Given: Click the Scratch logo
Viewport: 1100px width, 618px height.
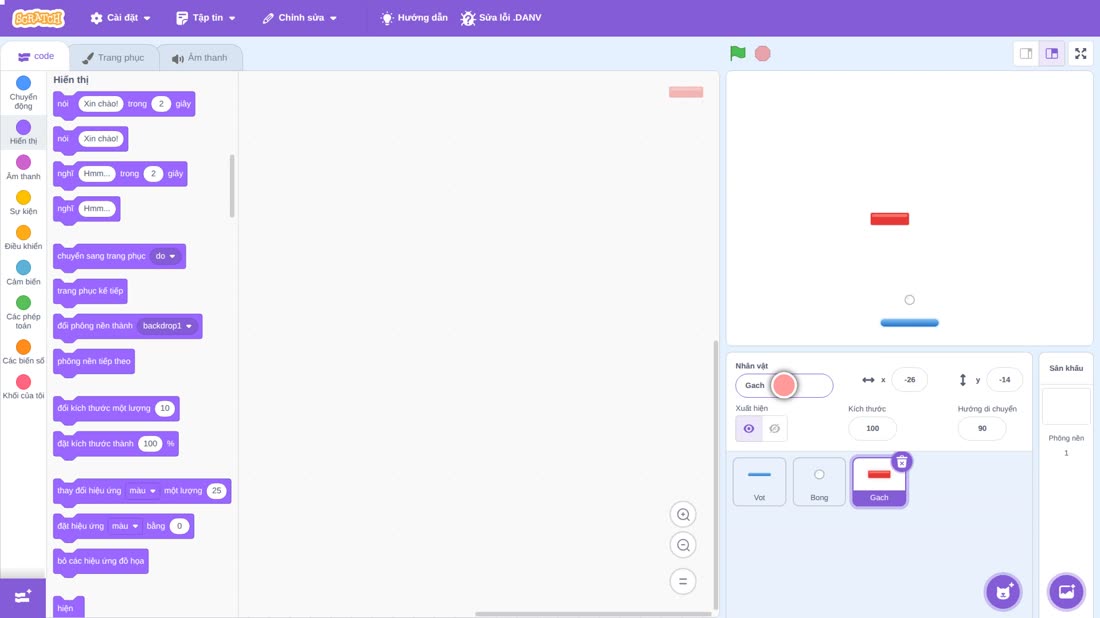Looking at the screenshot, I should tap(39, 18).
